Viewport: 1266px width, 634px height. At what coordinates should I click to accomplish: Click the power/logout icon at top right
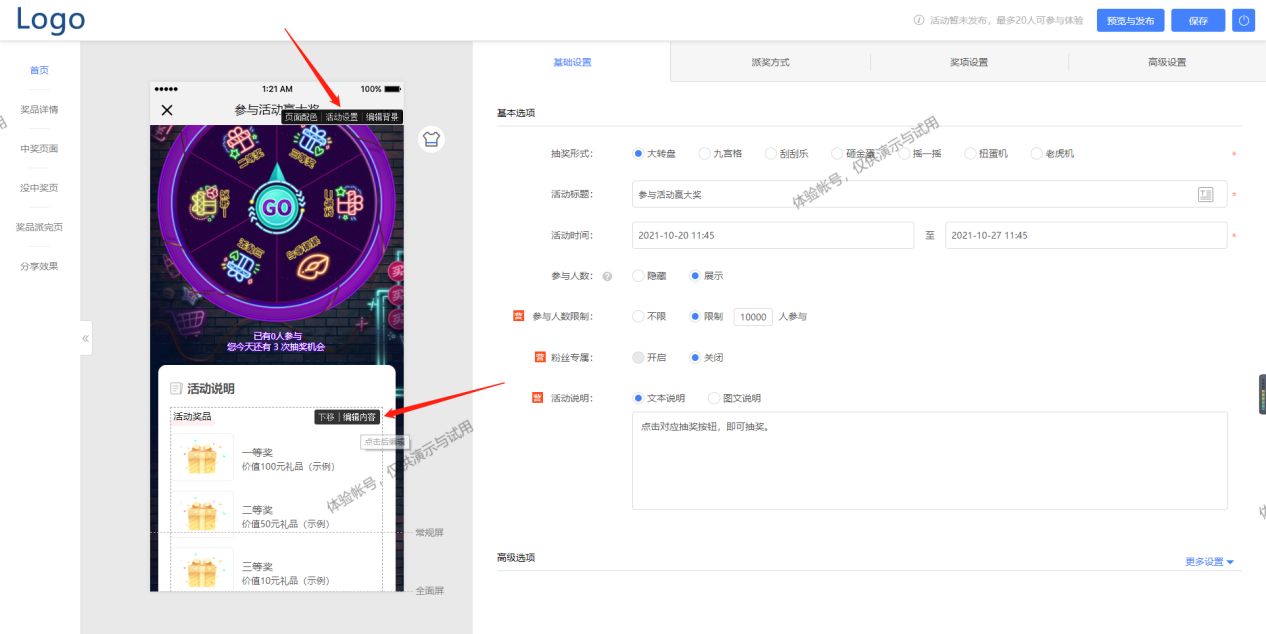tap(1243, 20)
